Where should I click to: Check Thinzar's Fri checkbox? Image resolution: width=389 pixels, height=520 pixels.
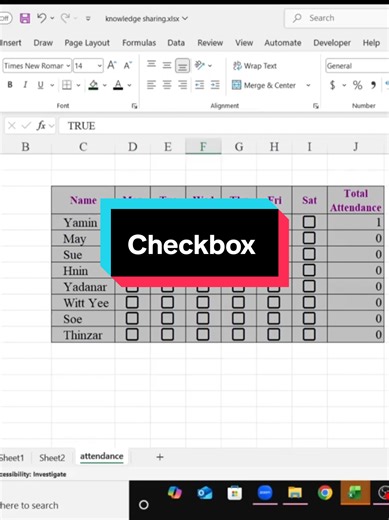(274, 334)
